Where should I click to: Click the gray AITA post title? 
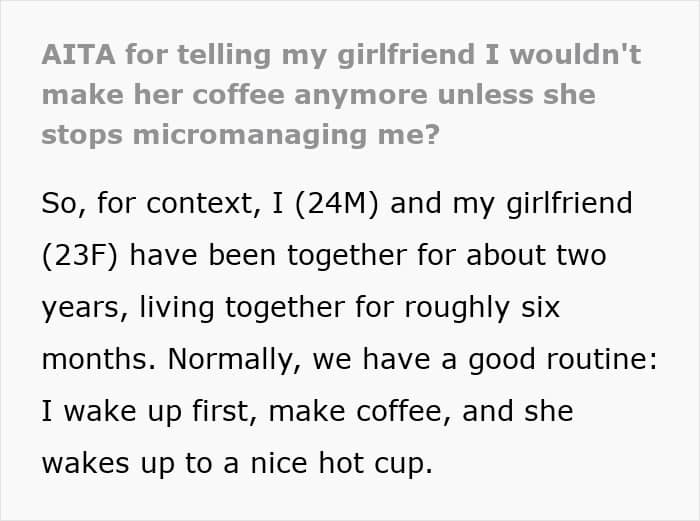point(342,95)
